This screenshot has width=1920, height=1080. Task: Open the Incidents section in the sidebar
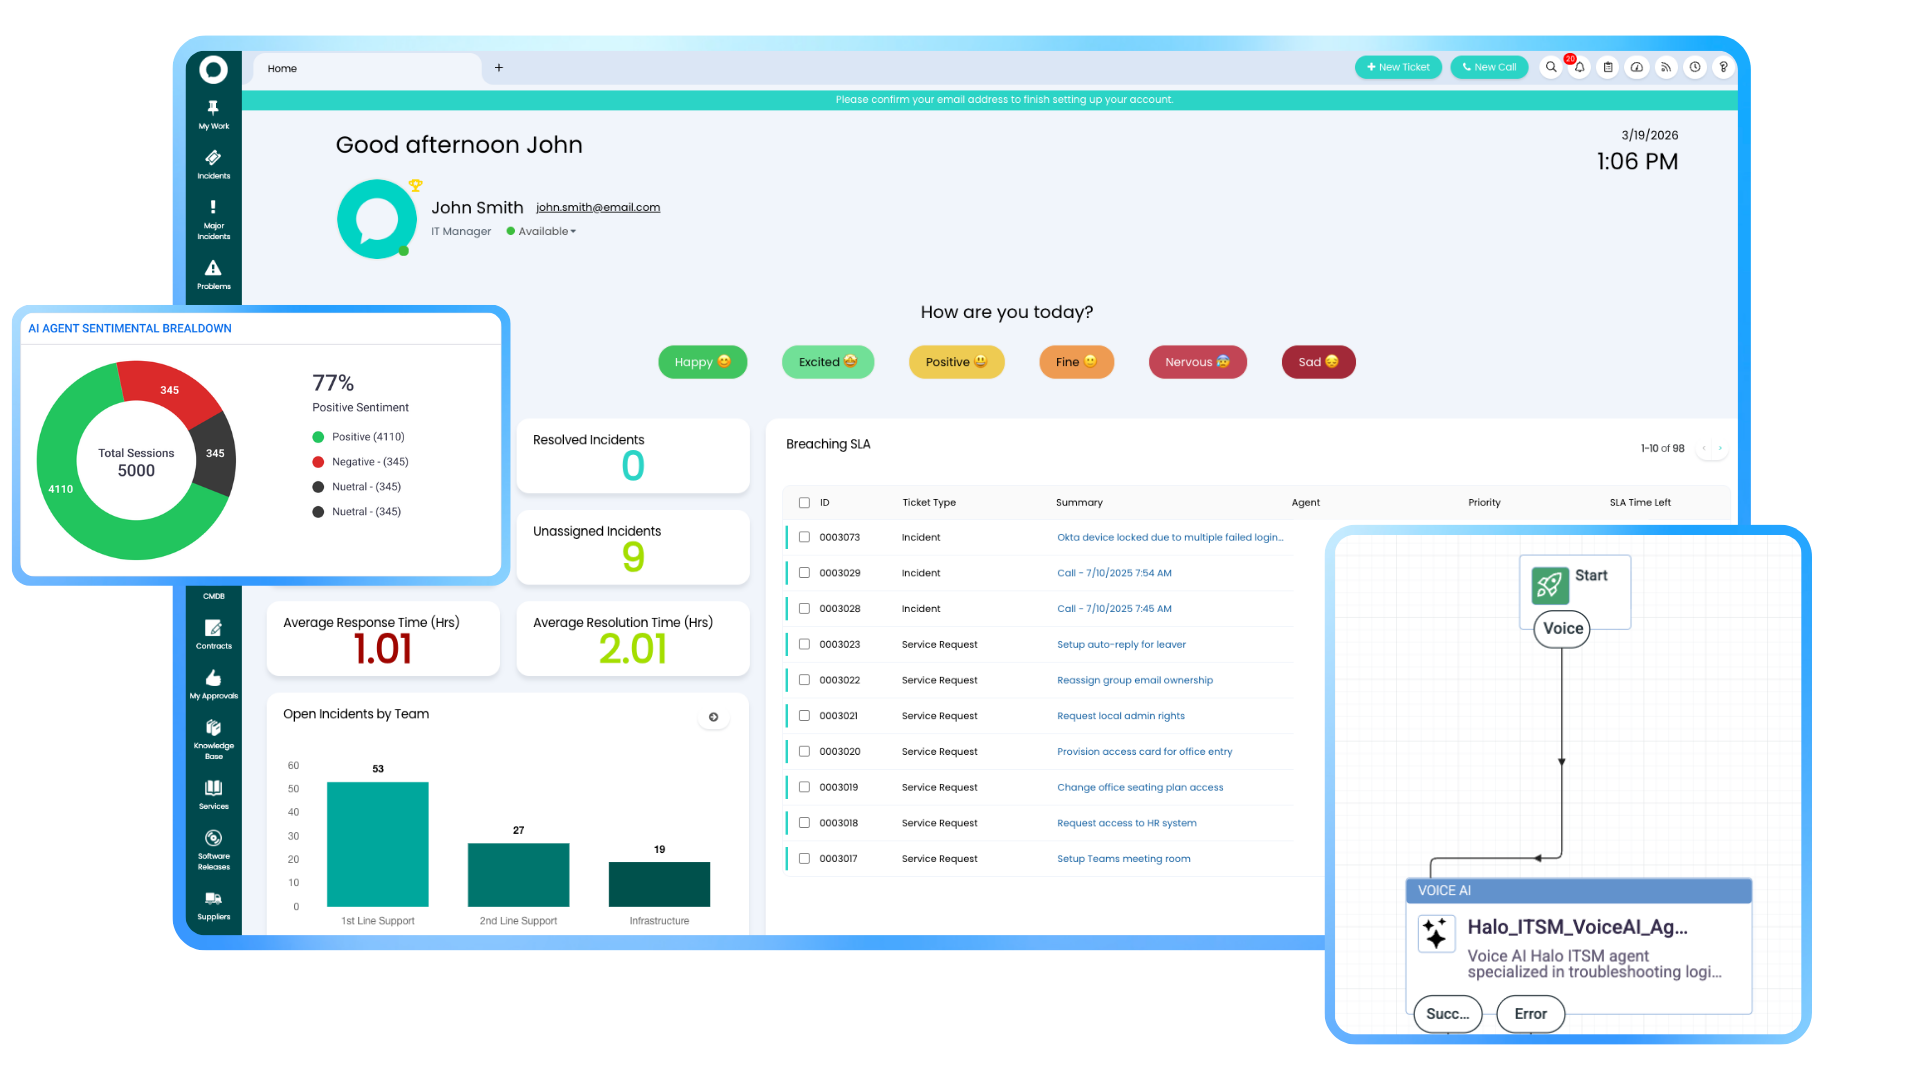click(x=213, y=165)
